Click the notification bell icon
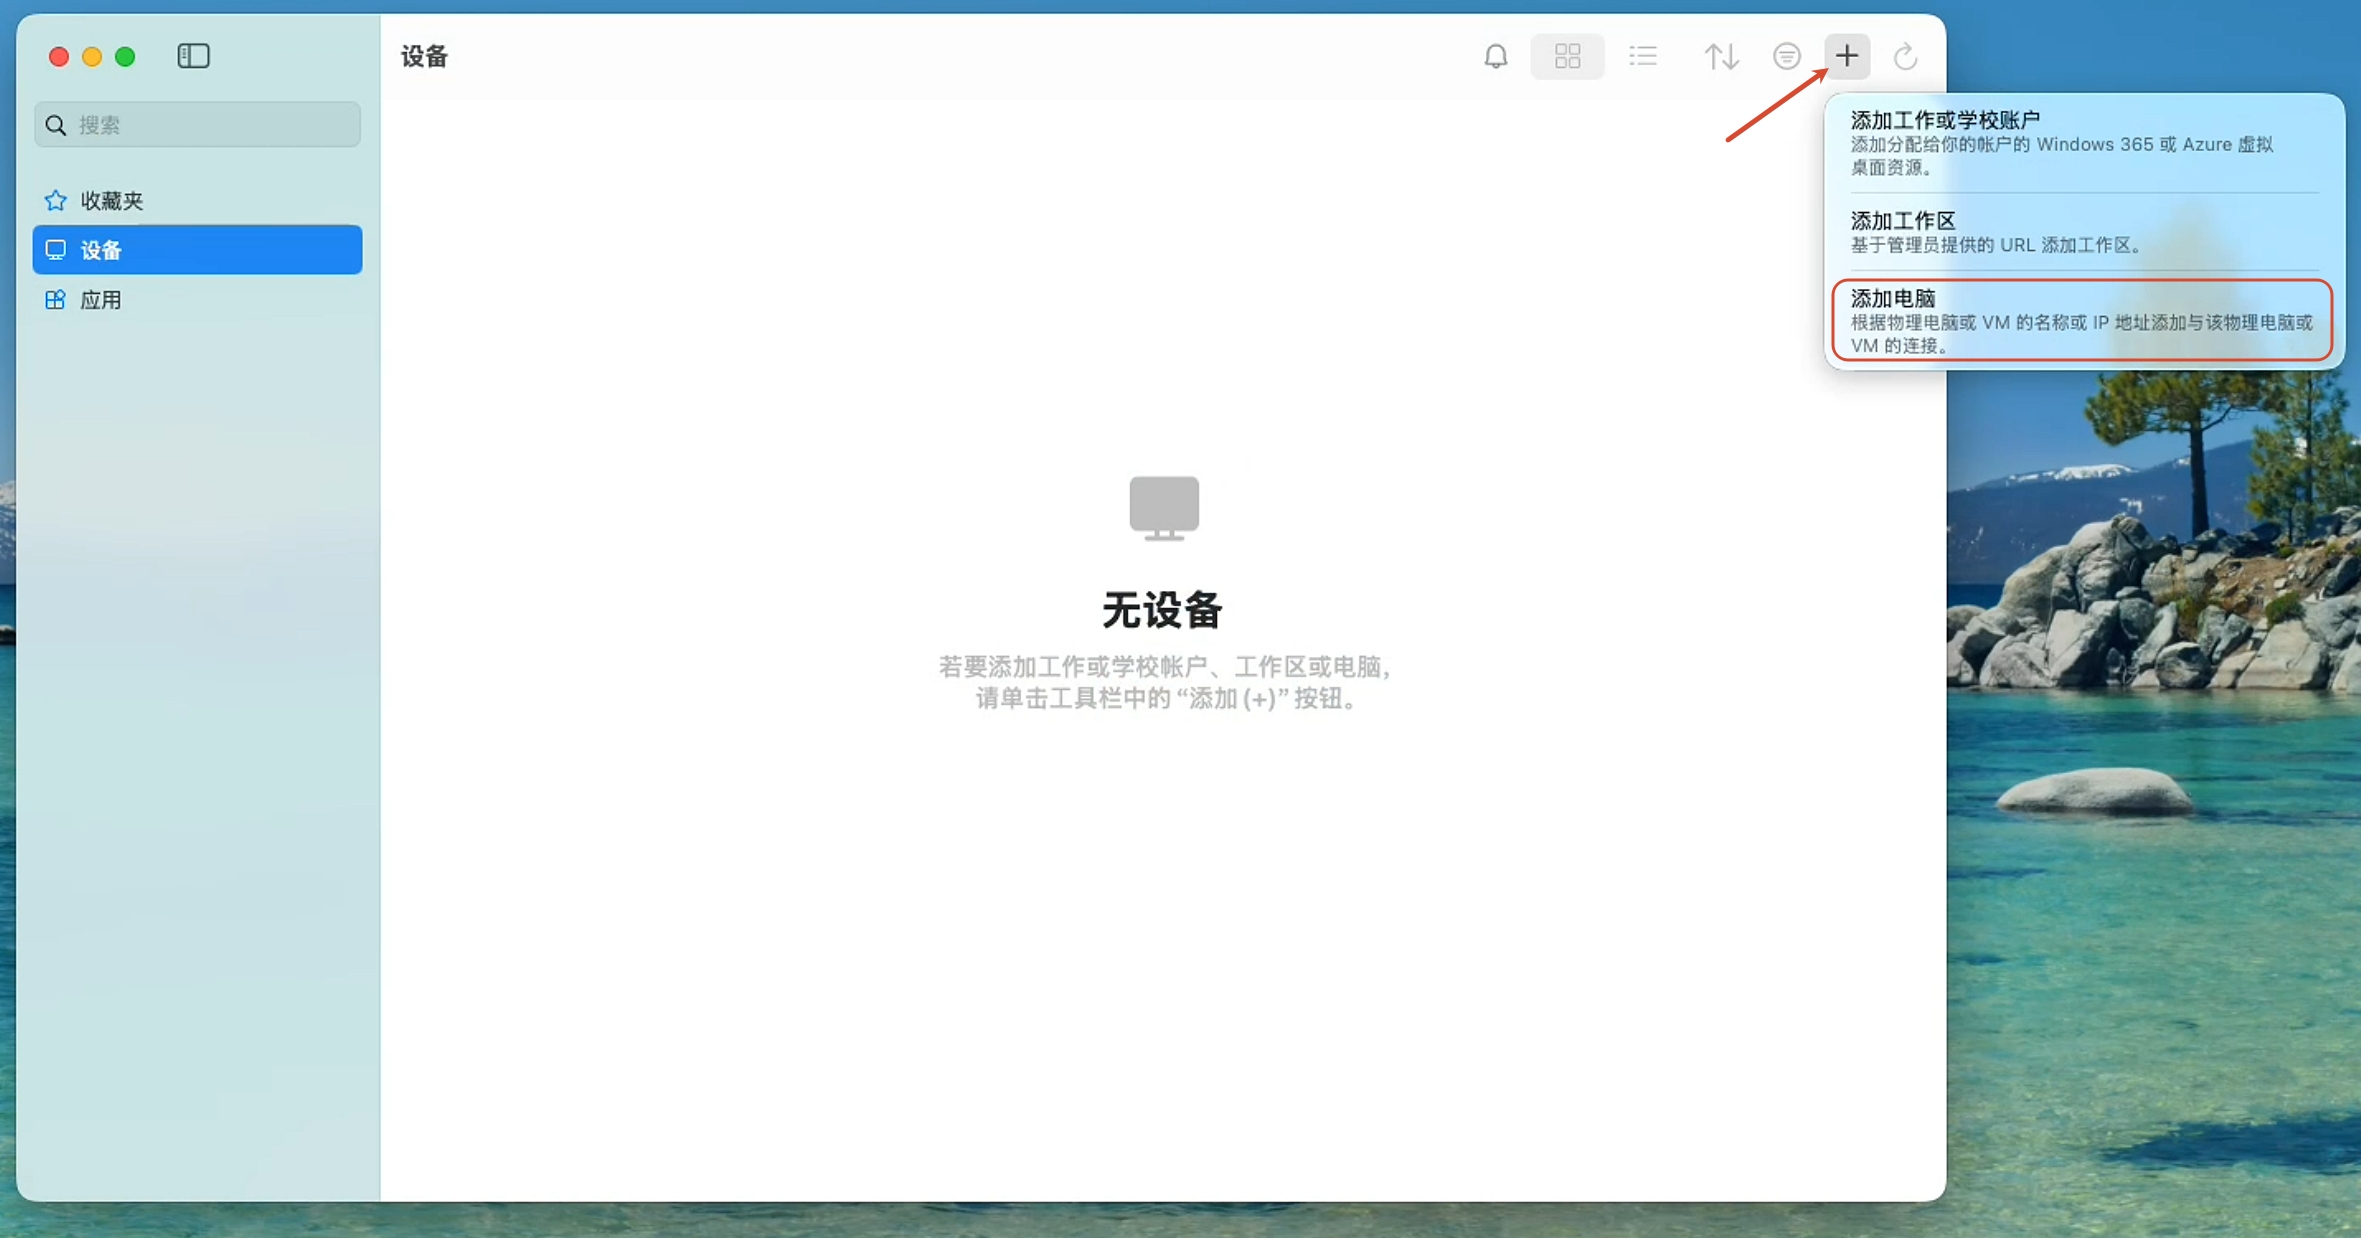 [x=1495, y=56]
